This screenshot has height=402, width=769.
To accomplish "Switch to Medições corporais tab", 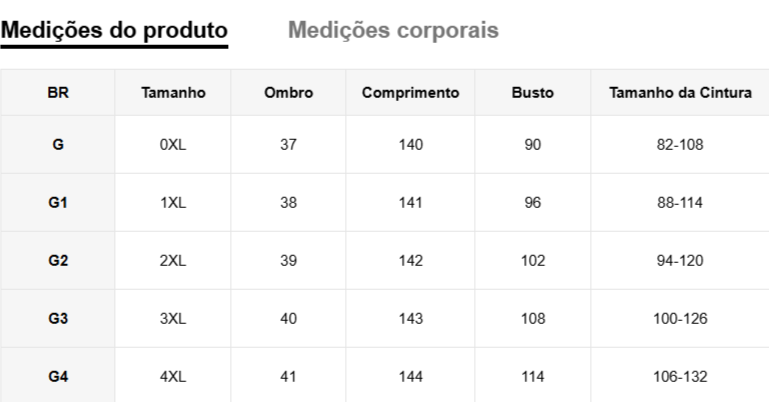I will [x=393, y=30].
